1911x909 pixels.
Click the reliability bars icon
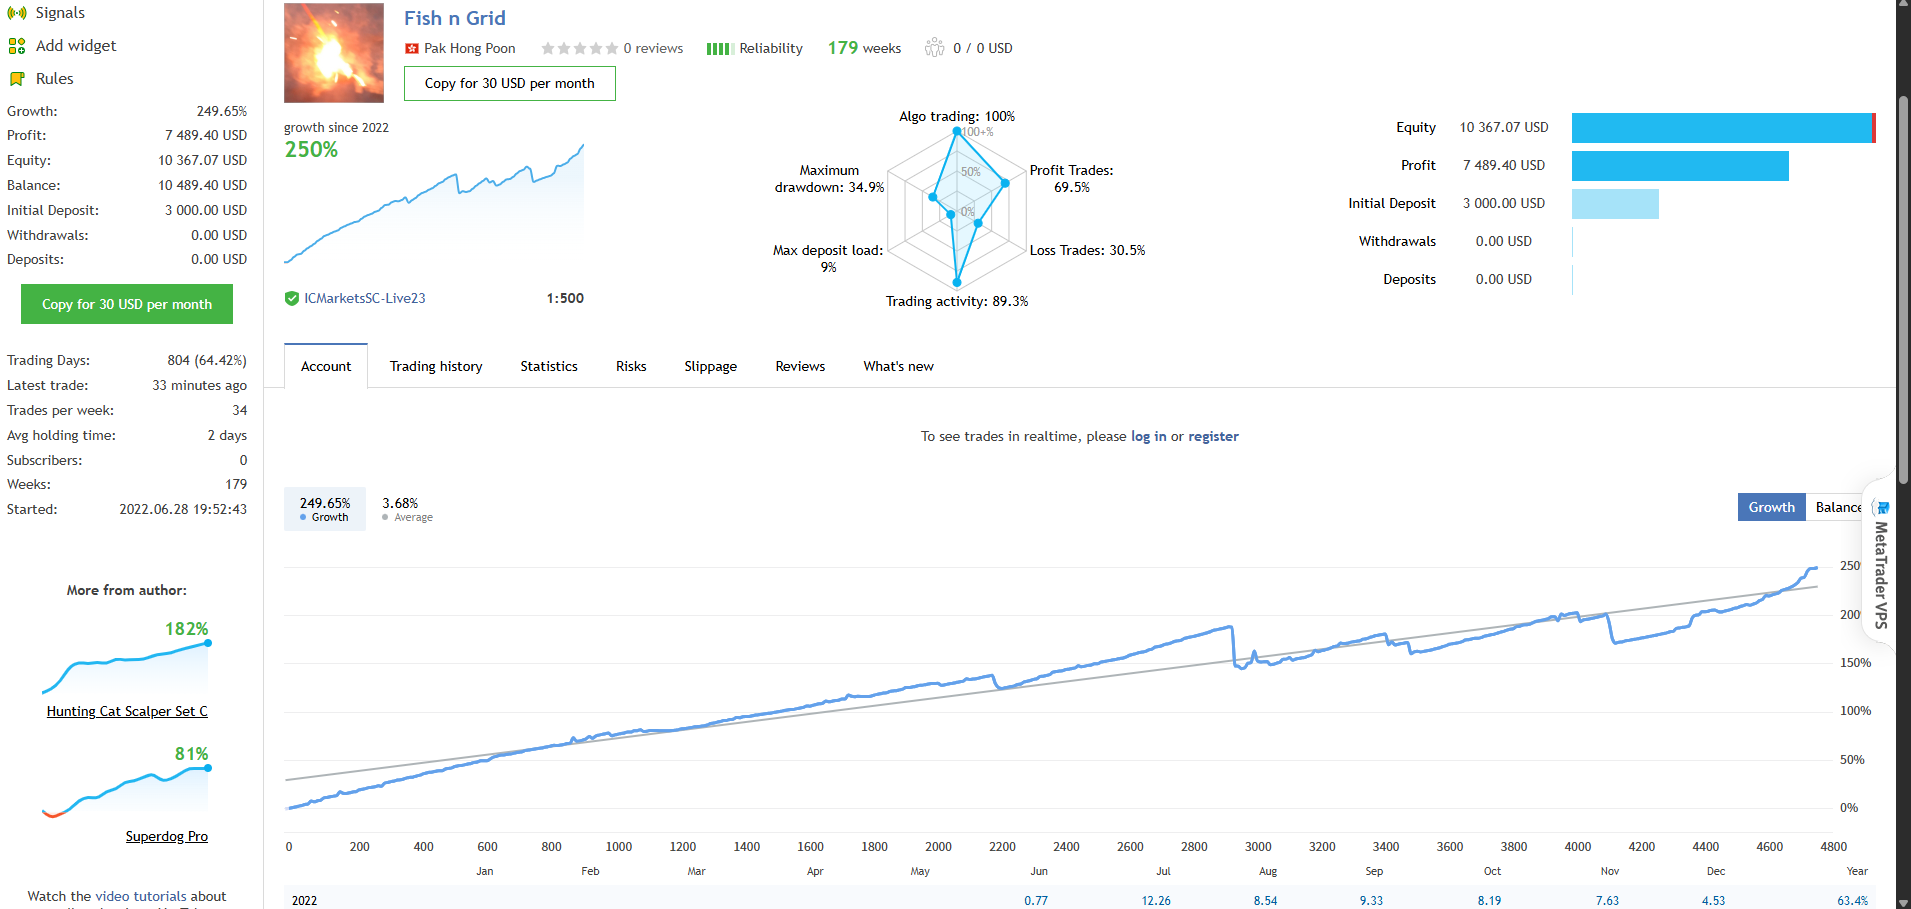[x=718, y=49]
